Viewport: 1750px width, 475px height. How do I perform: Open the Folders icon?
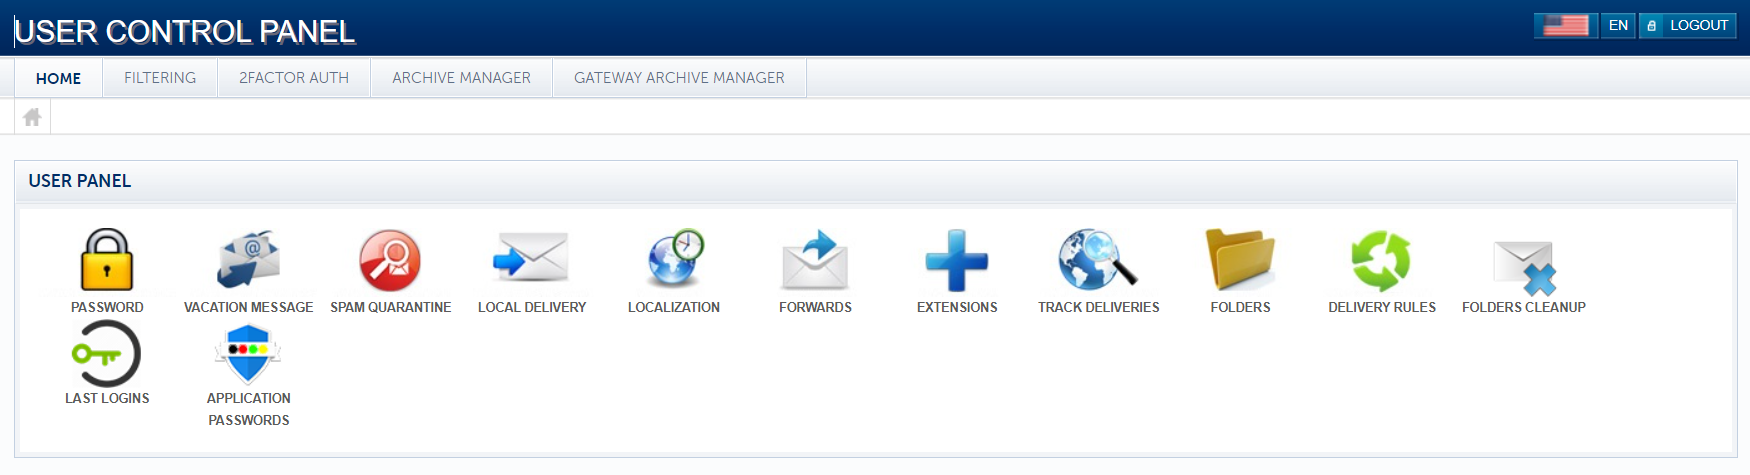point(1240,260)
